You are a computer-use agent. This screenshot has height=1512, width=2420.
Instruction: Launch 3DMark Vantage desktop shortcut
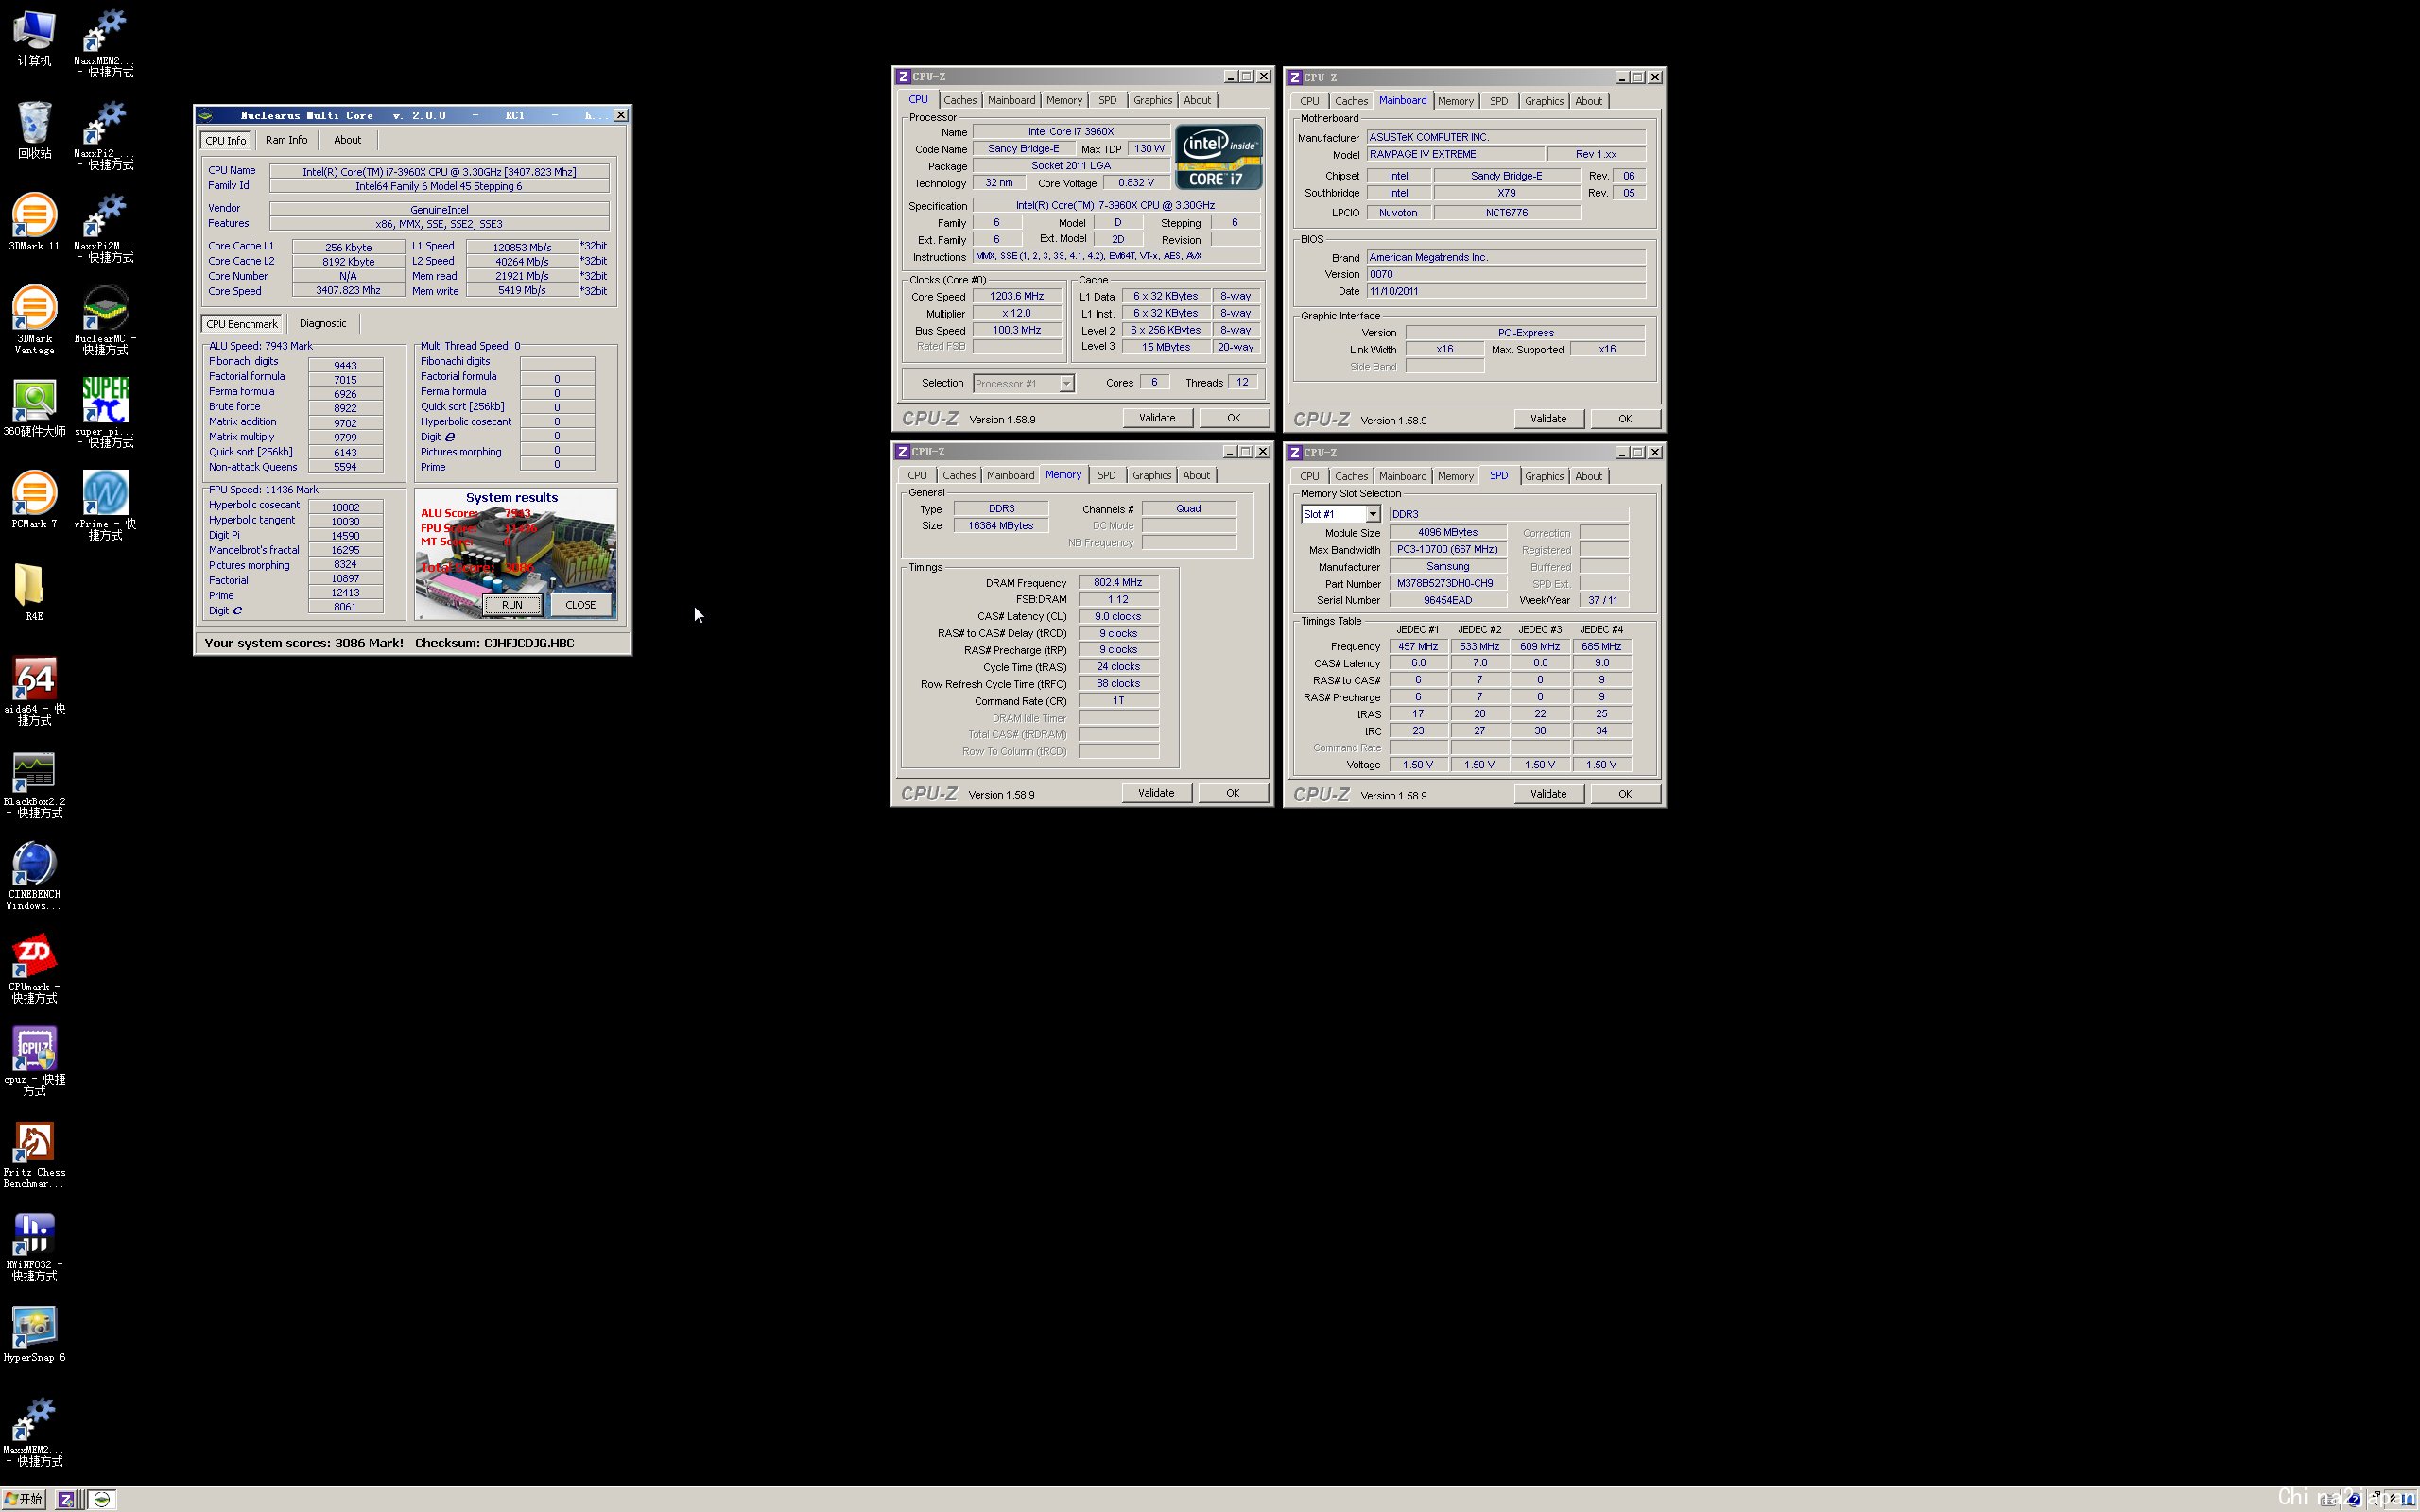[34, 320]
